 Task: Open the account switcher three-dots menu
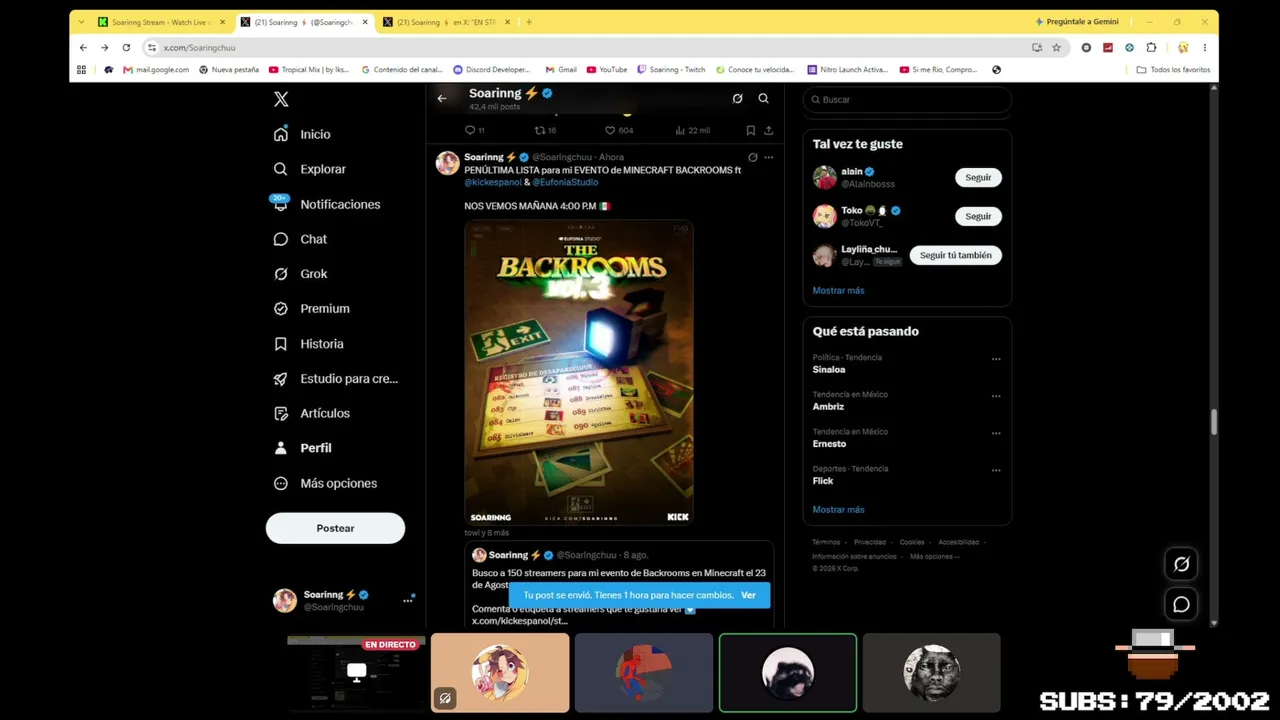(408, 600)
